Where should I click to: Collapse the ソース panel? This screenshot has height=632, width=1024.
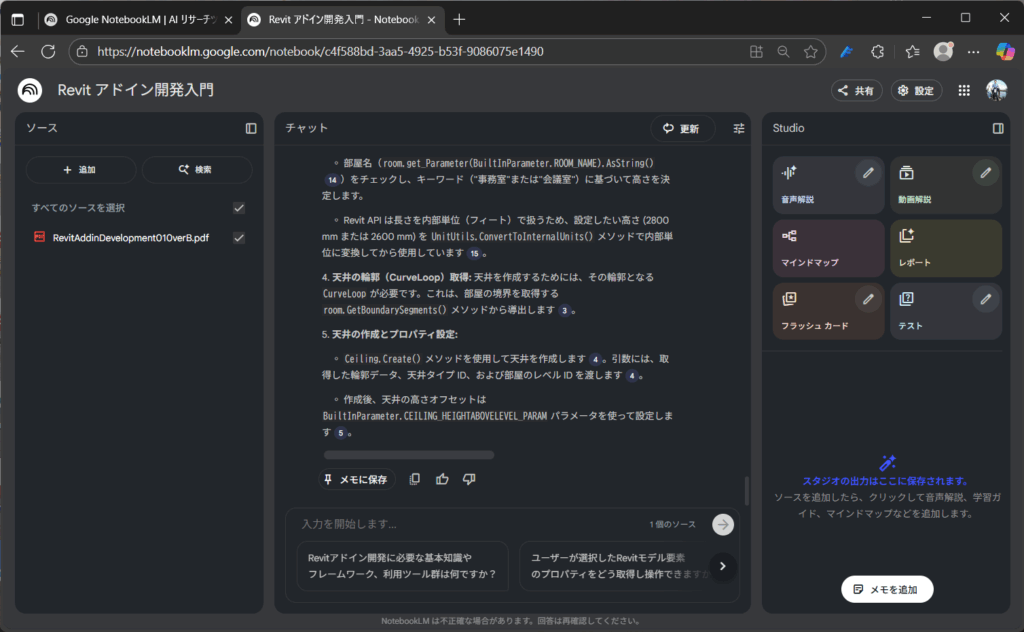251,128
